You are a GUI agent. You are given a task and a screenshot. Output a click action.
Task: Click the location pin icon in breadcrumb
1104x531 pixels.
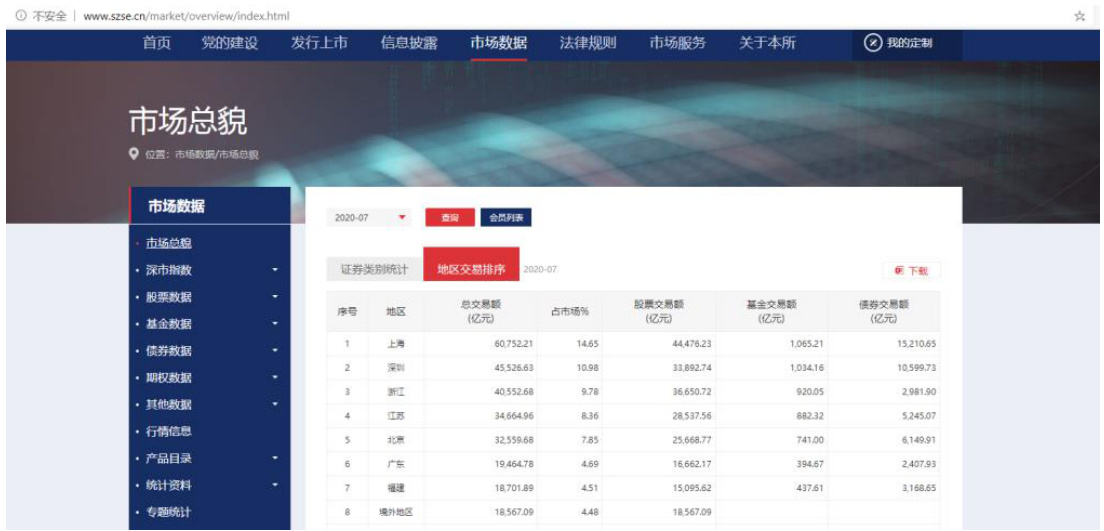[134, 154]
